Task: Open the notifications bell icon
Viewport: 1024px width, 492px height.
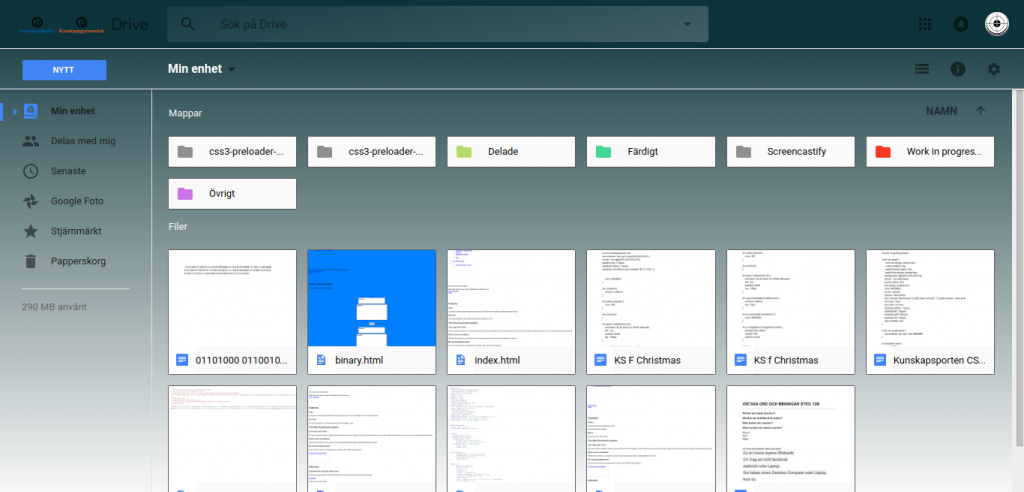Action: tap(961, 24)
